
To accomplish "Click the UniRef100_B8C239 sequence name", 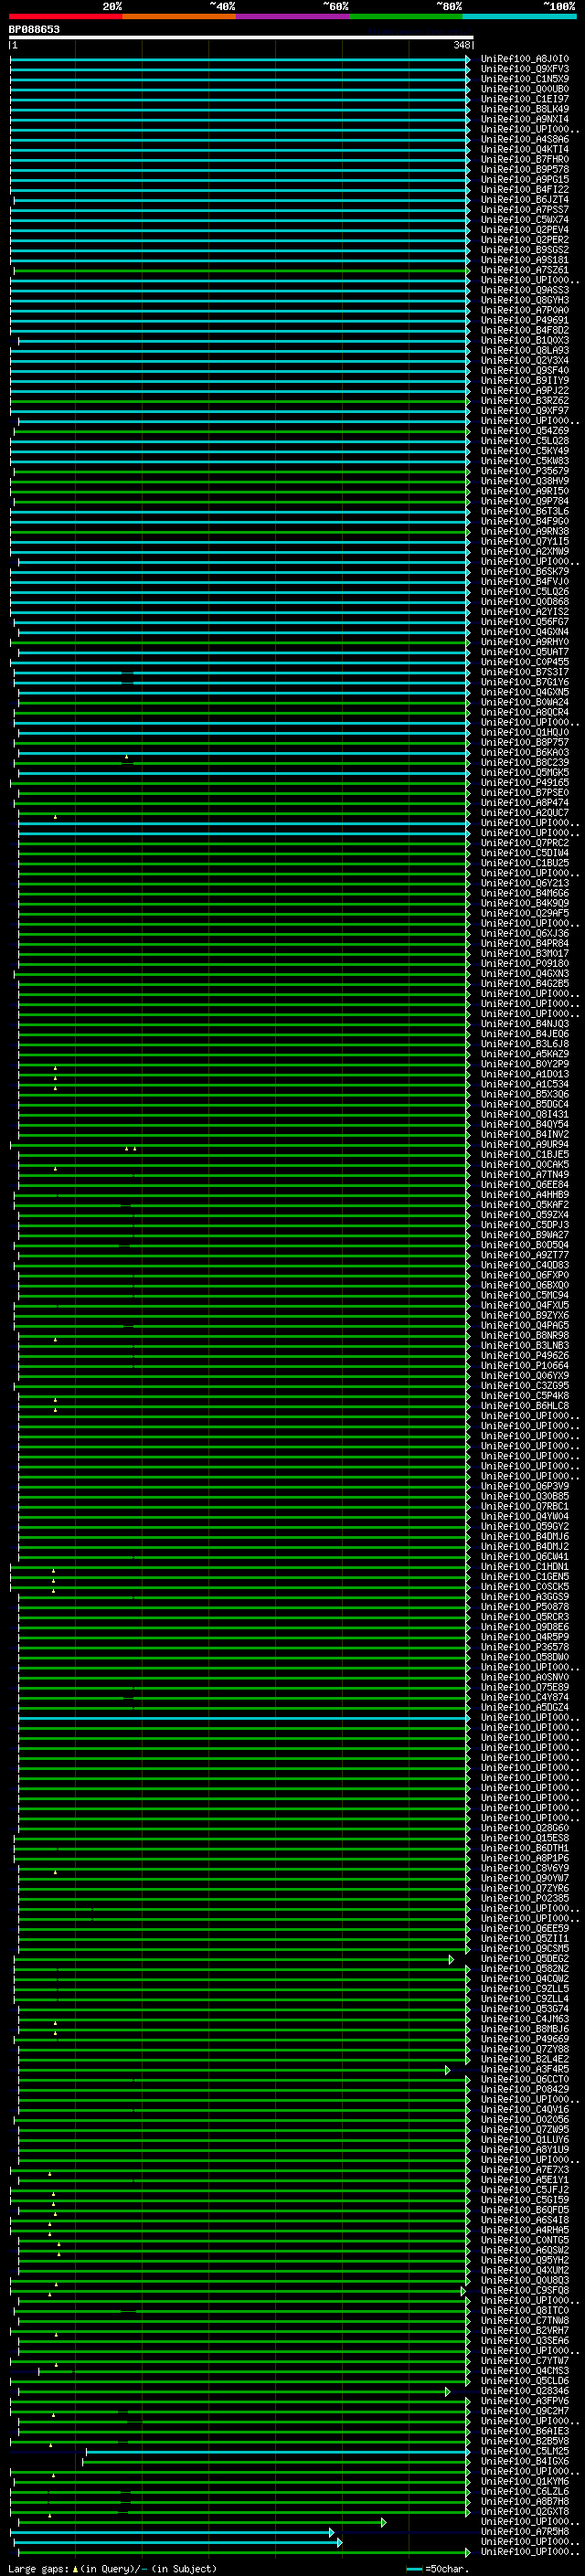I will (525, 762).
